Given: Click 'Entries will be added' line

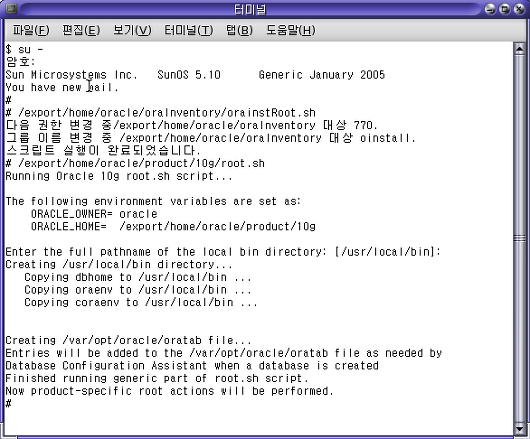Looking at the screenshot, I should pyautogui.click(x=224, y=353).
